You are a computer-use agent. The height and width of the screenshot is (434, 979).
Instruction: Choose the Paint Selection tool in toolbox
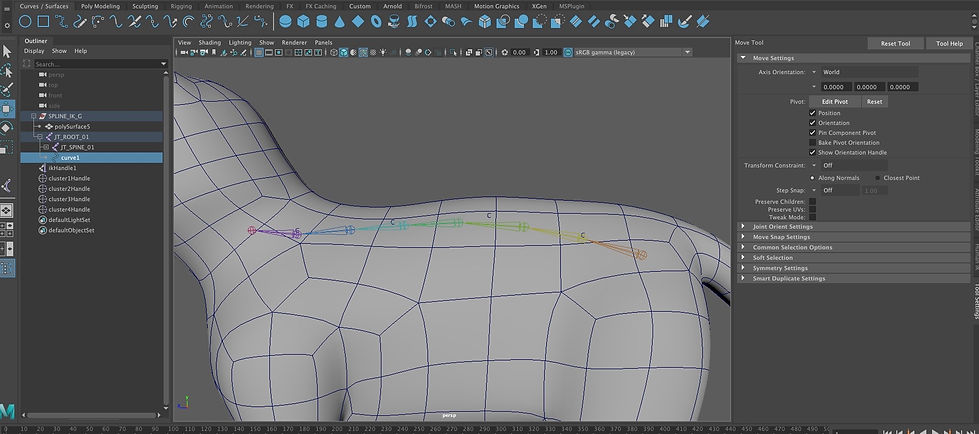(7, 90)
